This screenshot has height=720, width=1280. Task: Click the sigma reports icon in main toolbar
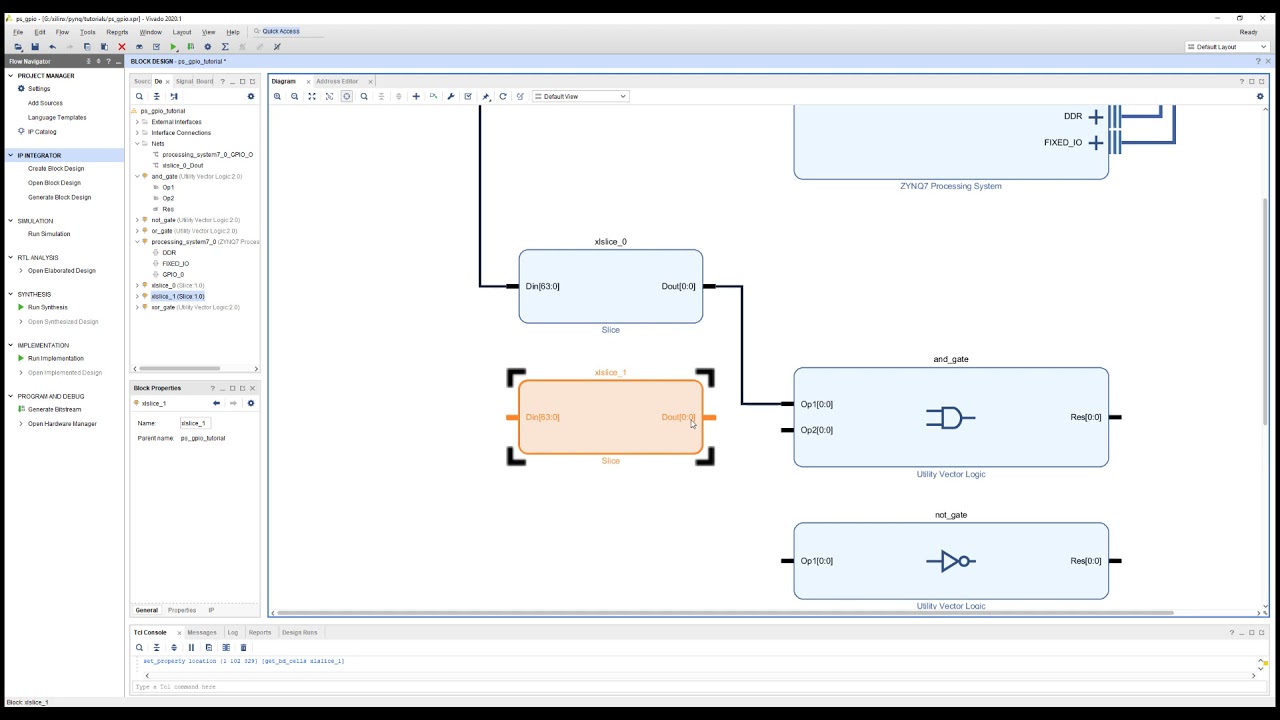(225, 47)
